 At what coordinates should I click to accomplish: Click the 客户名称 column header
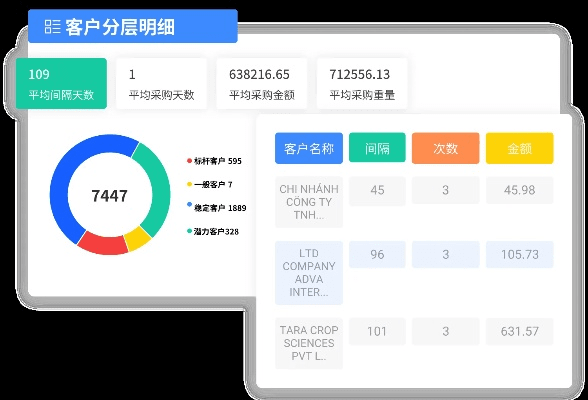[x=309, y=148]
